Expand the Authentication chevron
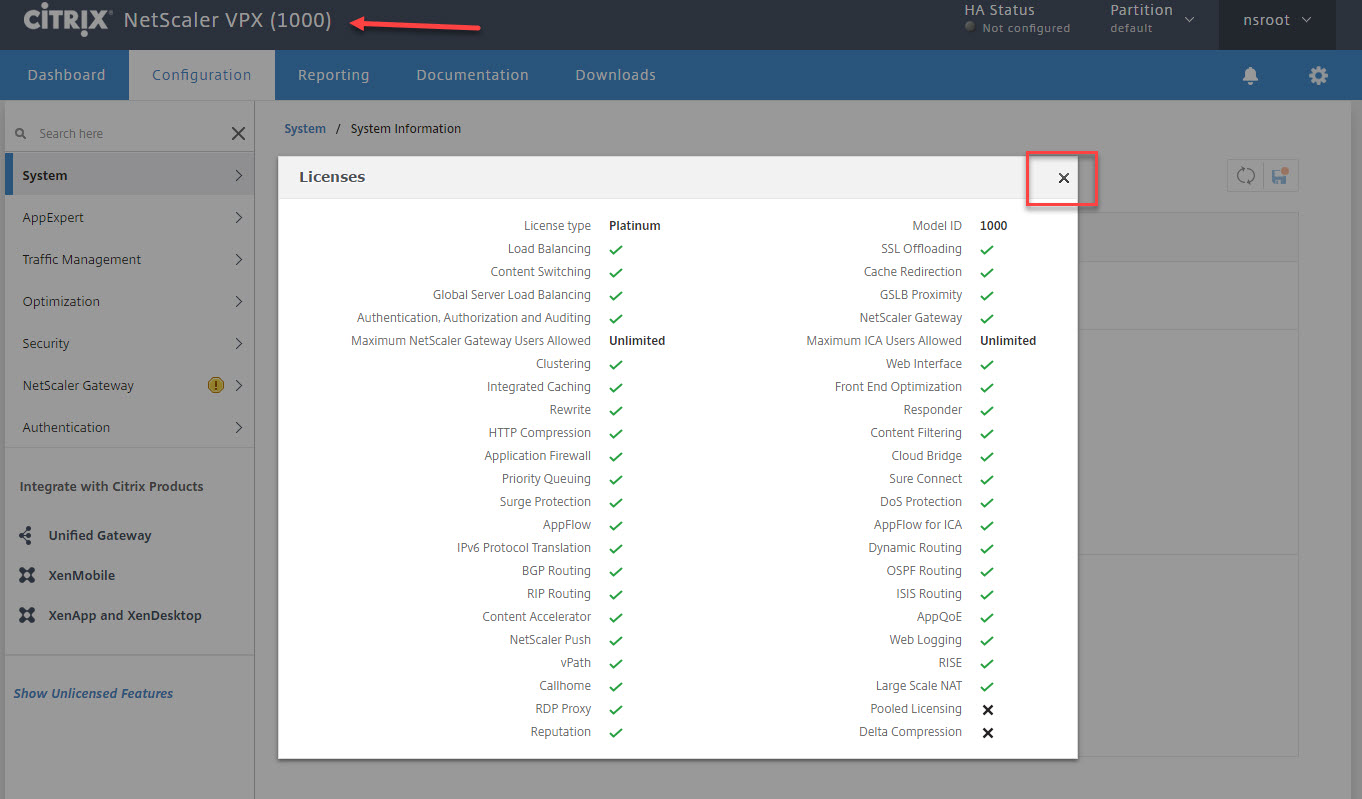 click(238, 427)
